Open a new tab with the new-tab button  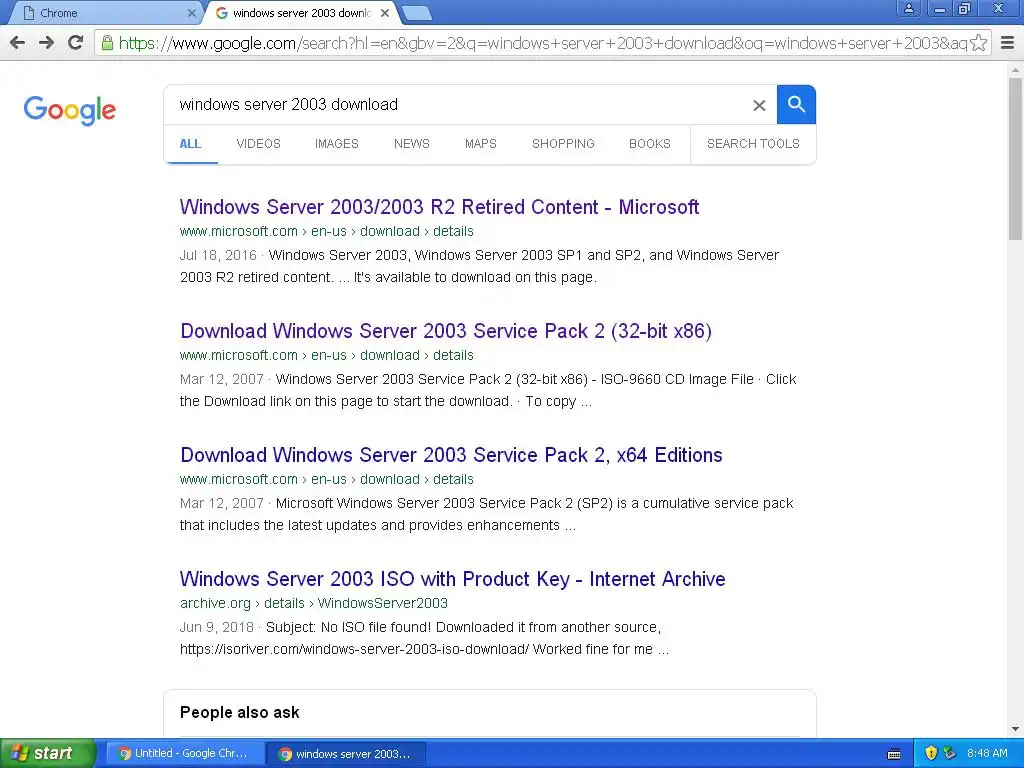416,12
